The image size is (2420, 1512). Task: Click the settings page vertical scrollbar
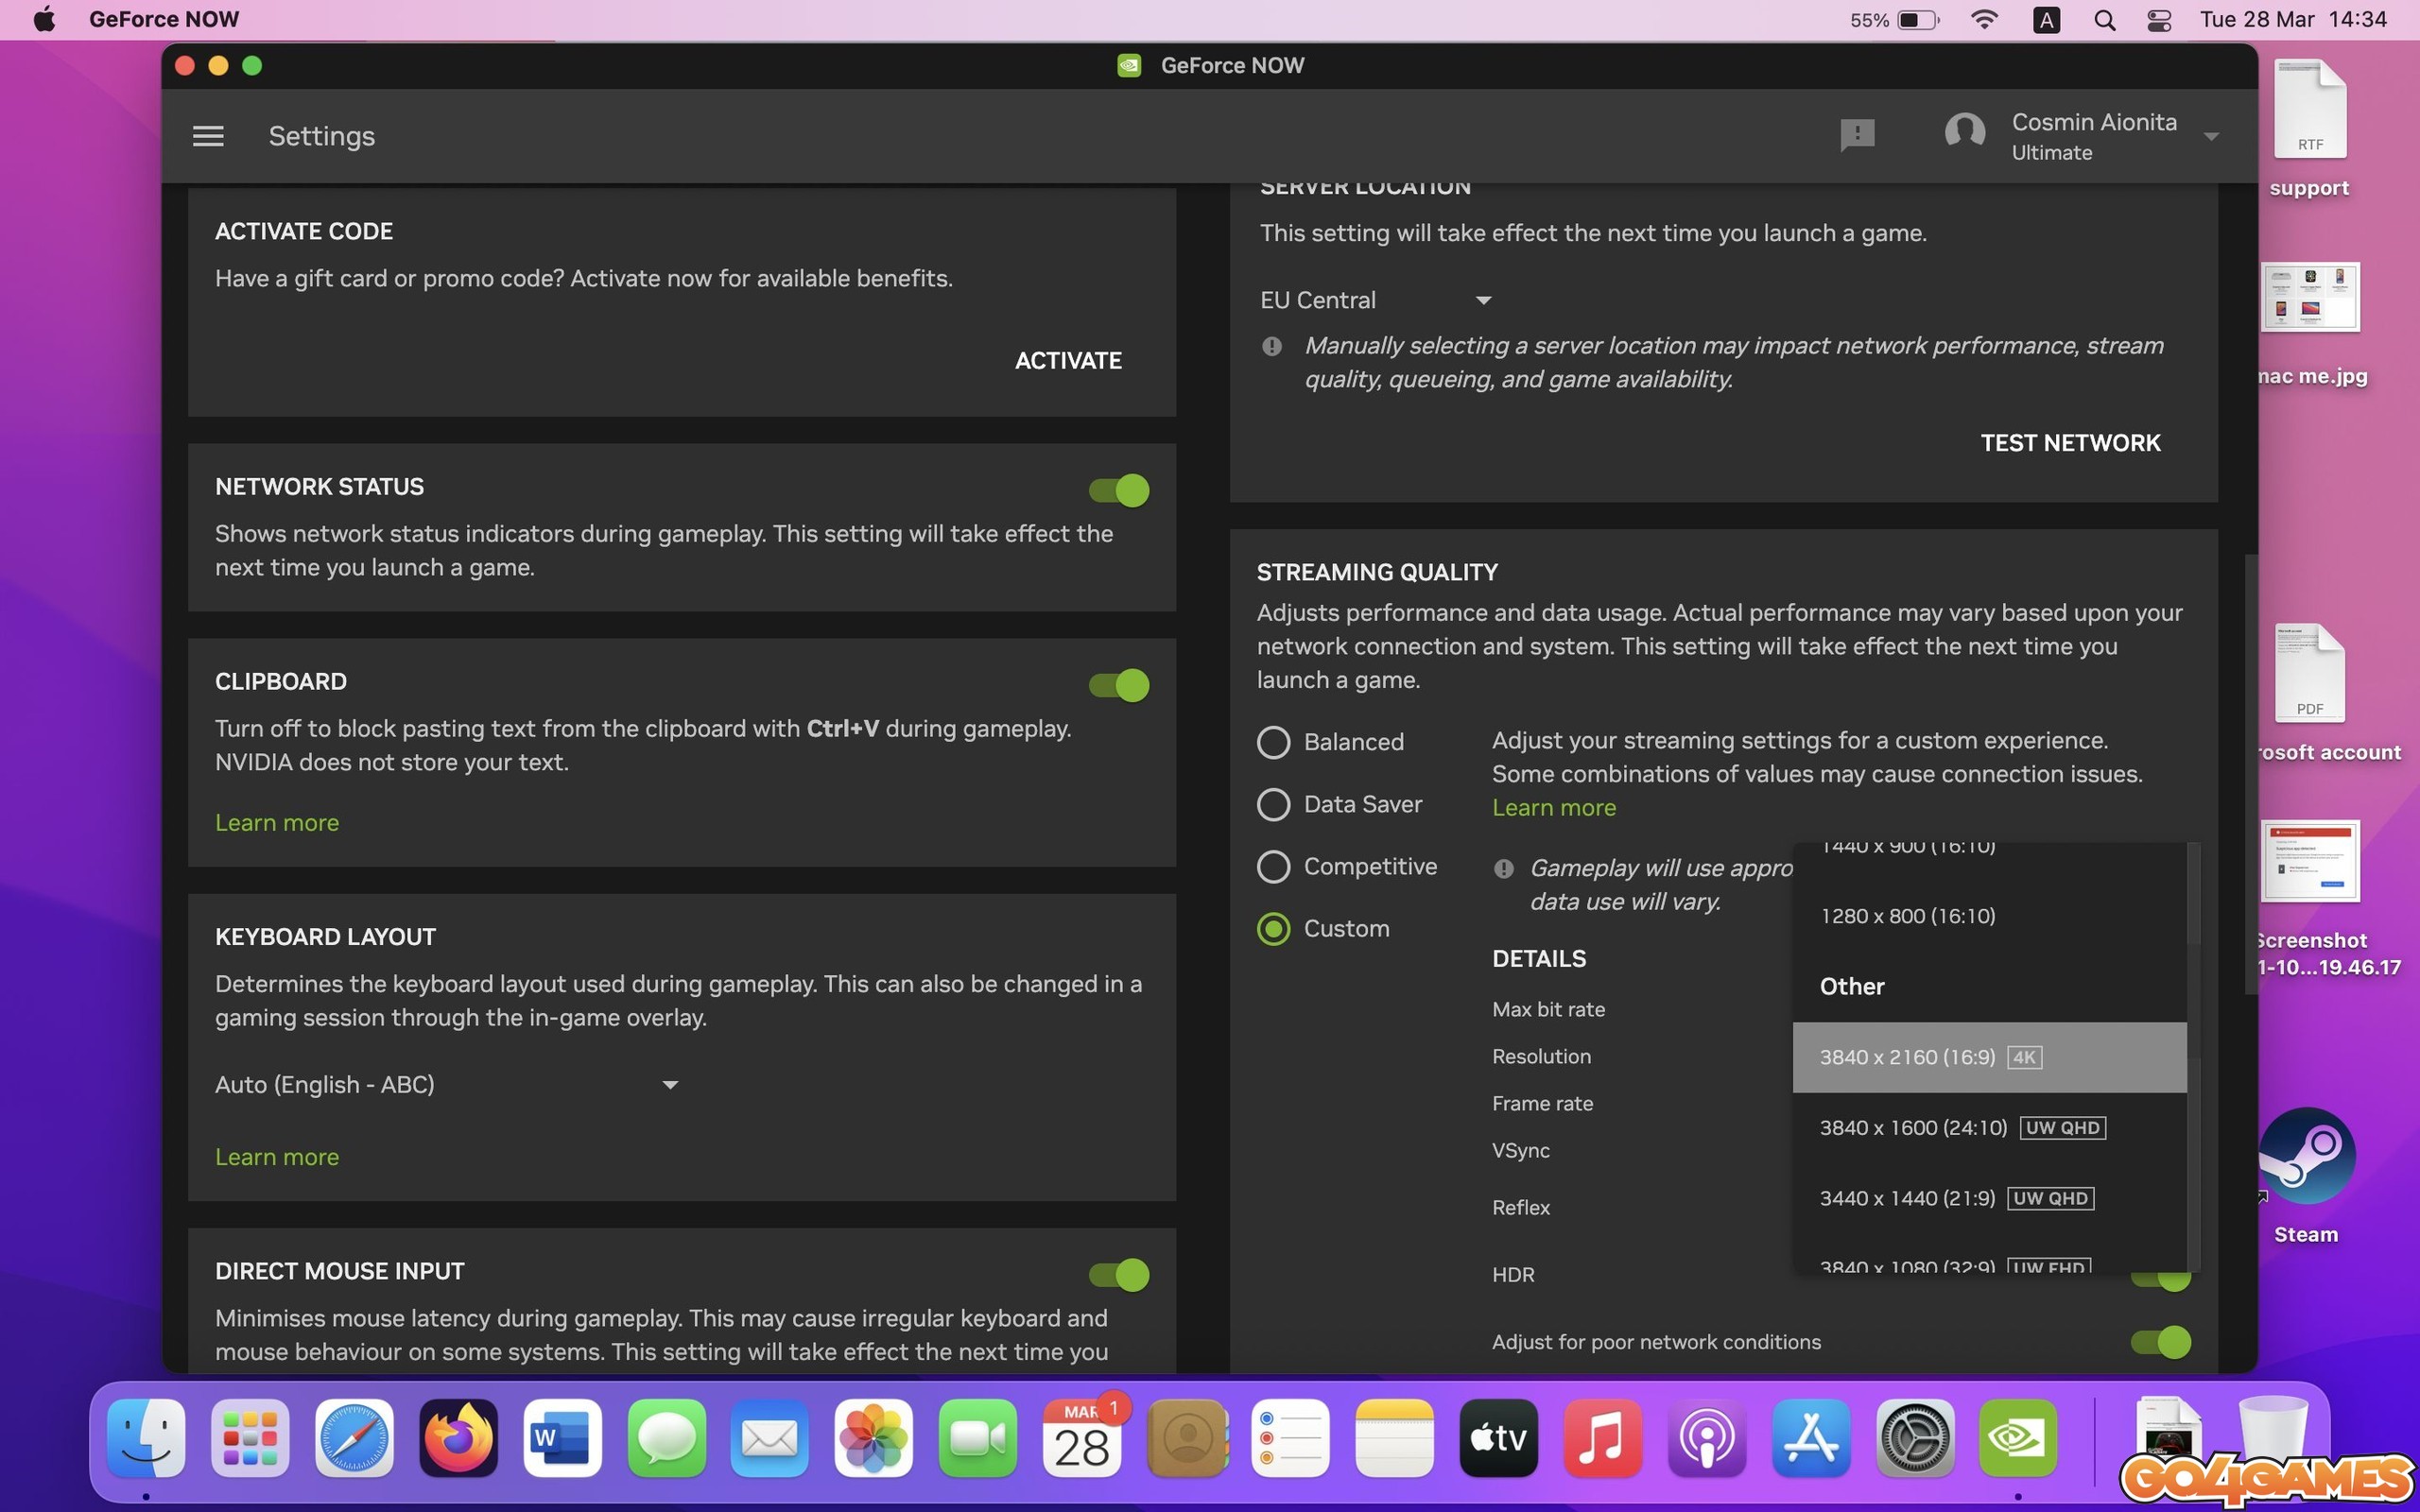coord(2250,775)
